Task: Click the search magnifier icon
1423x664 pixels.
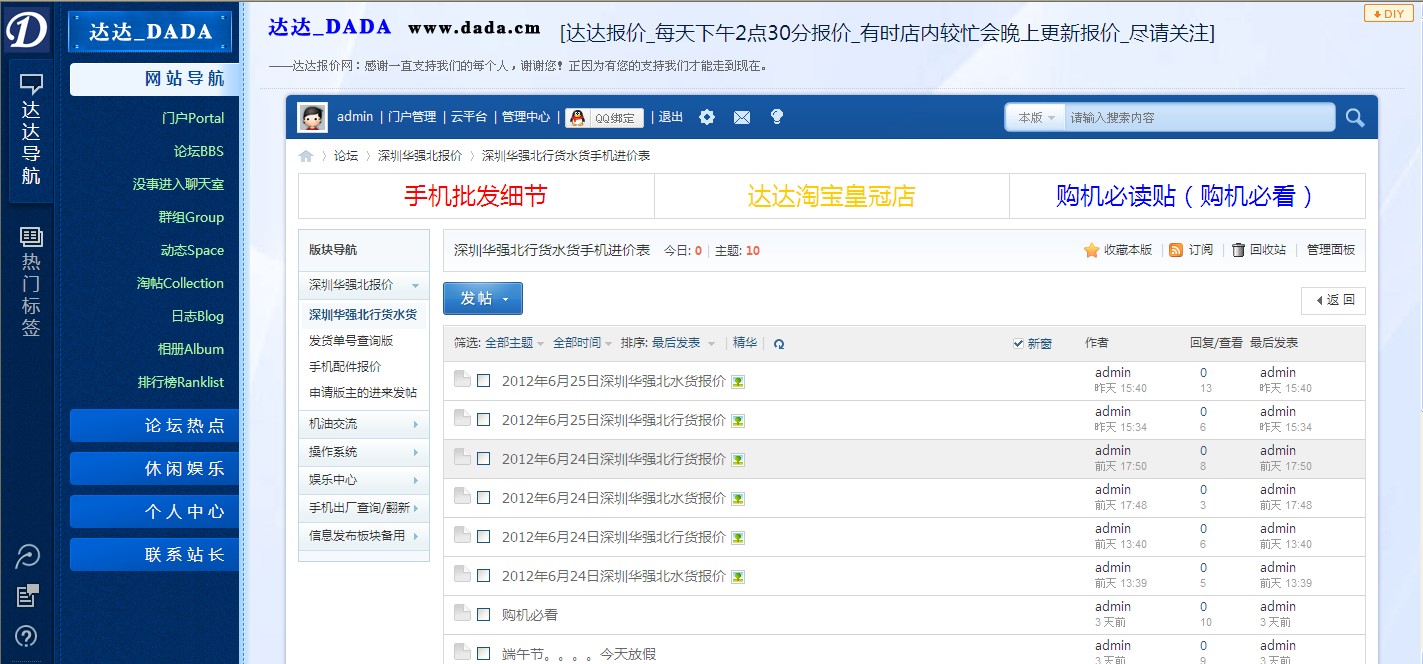Action: coord(1354,118)
